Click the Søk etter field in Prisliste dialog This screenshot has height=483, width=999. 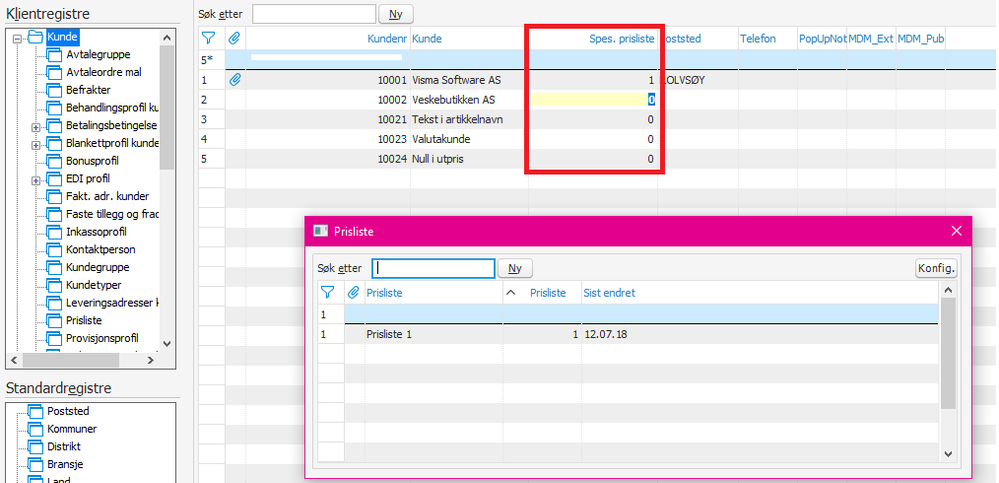coord(434,268)
